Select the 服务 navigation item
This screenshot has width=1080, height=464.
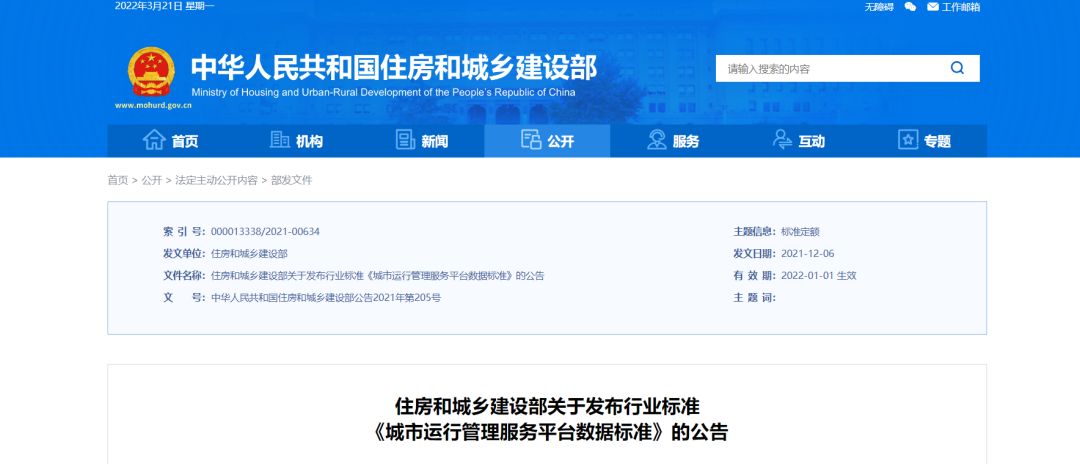click(x=673, y=141)
